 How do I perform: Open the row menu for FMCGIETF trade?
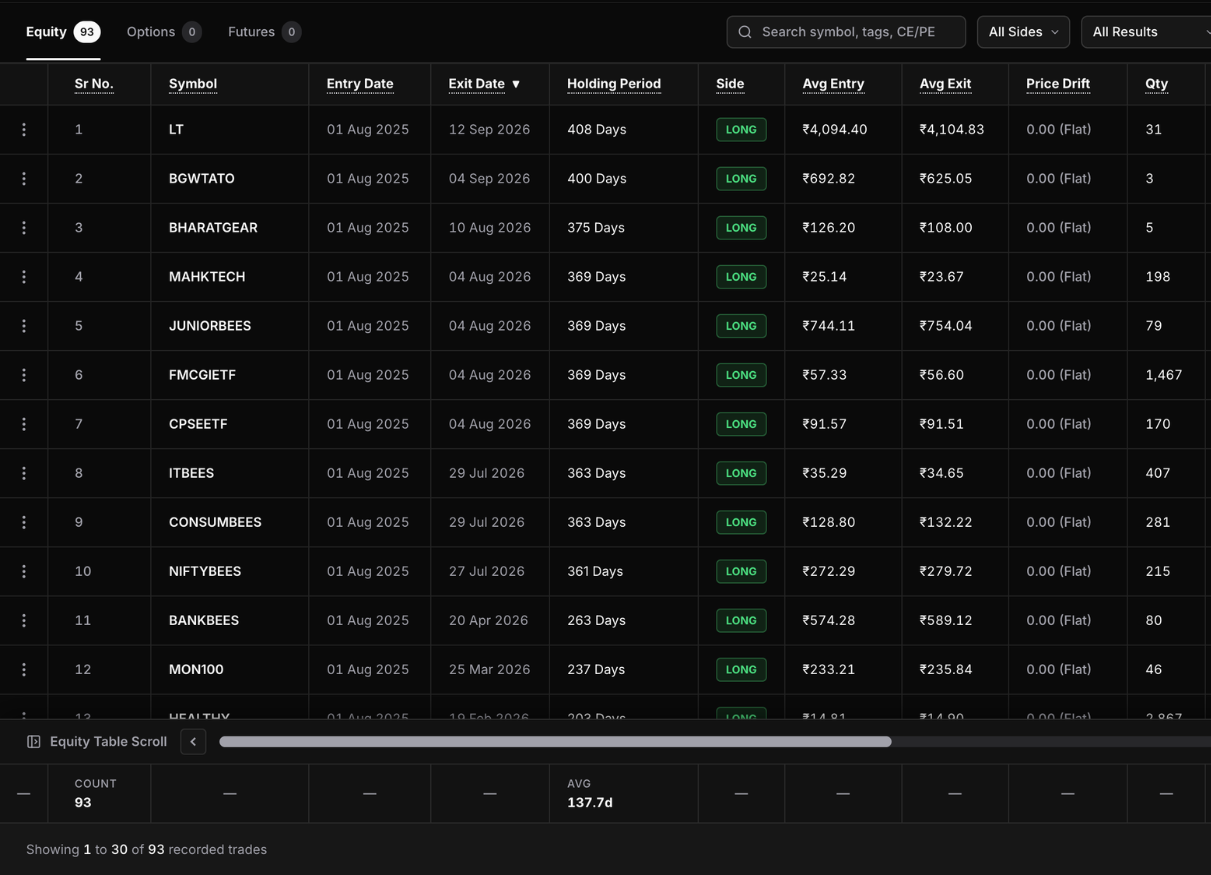point(24,375)
